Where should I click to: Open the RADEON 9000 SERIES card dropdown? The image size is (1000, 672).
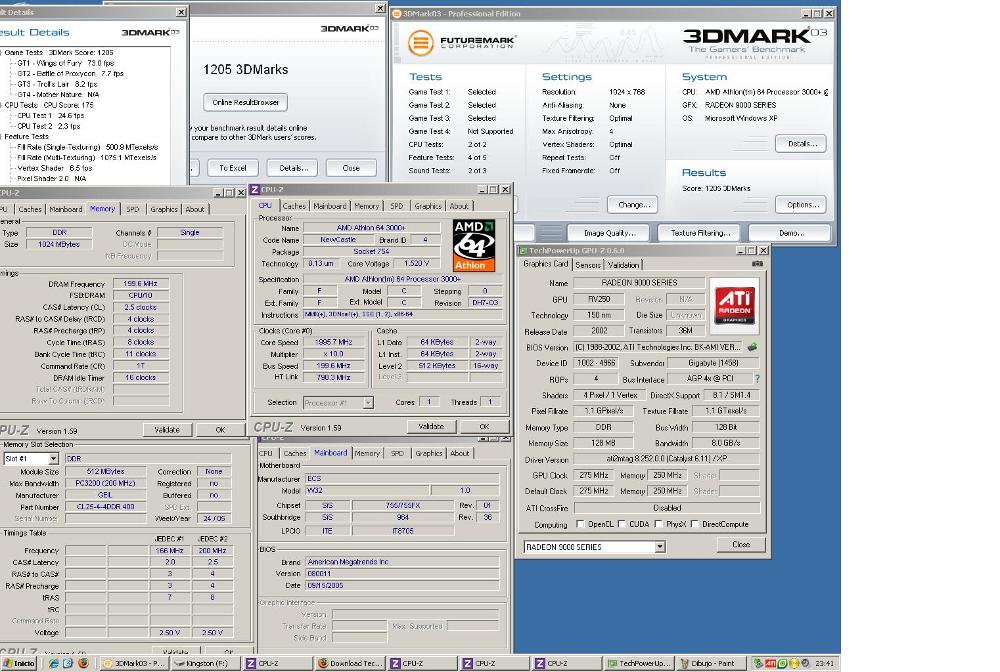pyautogui.click(x=660, y=547)
